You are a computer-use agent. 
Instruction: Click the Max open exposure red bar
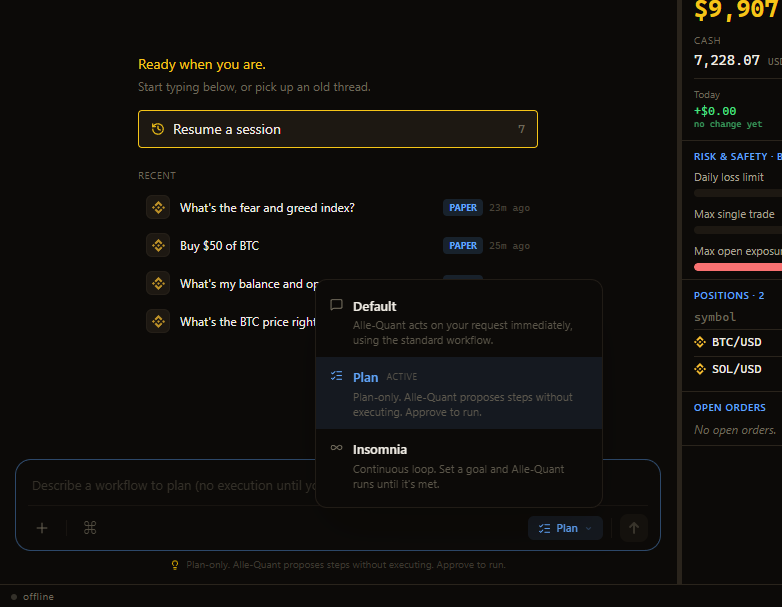coord(738,267)
